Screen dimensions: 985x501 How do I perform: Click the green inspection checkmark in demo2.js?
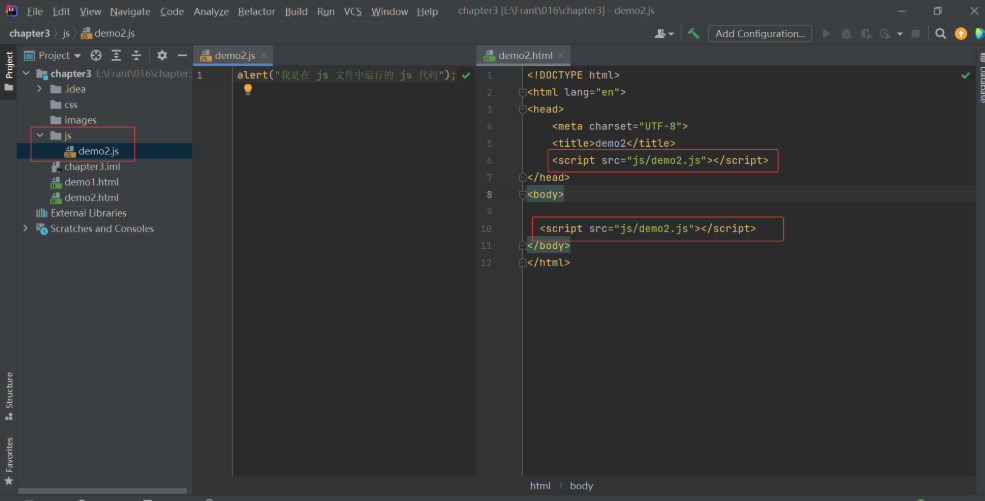click(466, 75)
